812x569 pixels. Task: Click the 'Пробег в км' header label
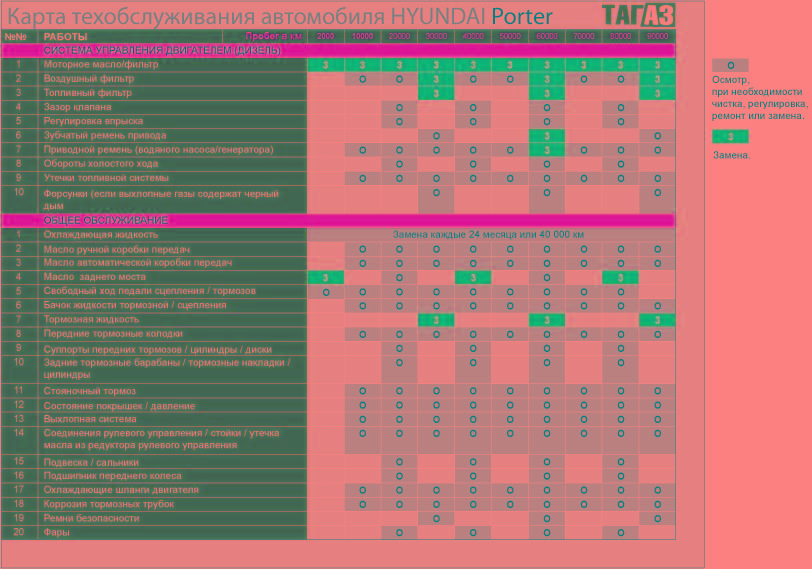click(x=273, y=36)
